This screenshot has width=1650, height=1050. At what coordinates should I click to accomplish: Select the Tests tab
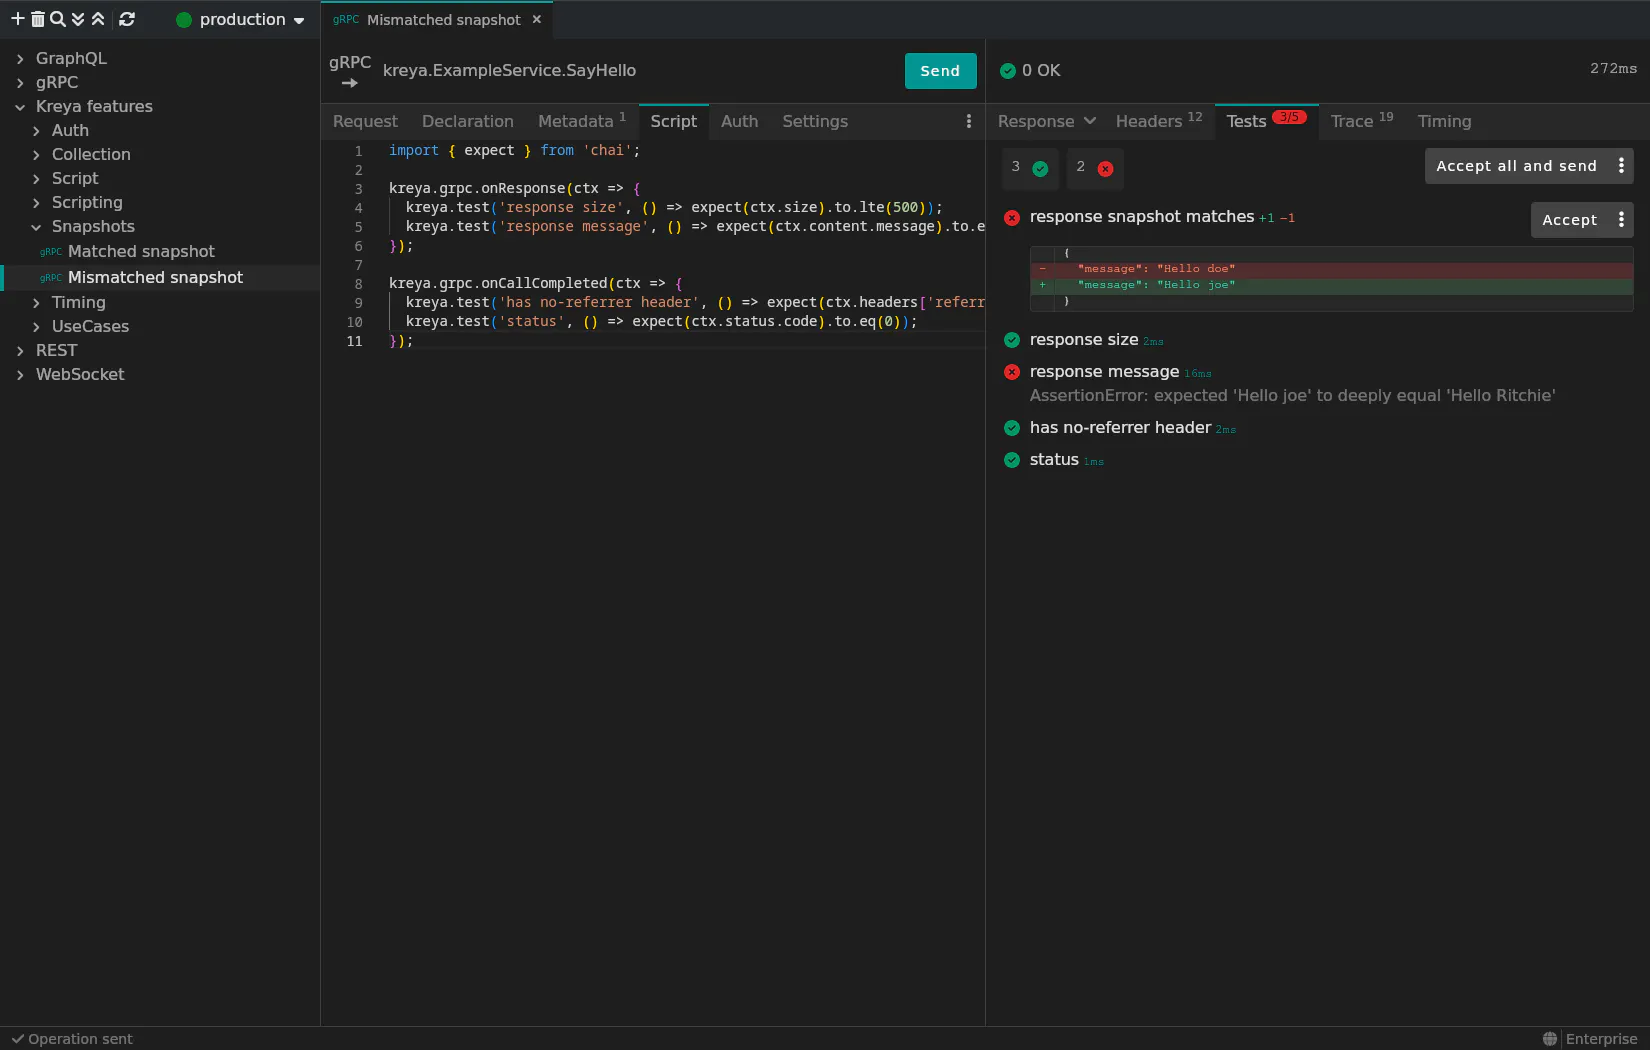[1266, 121]
